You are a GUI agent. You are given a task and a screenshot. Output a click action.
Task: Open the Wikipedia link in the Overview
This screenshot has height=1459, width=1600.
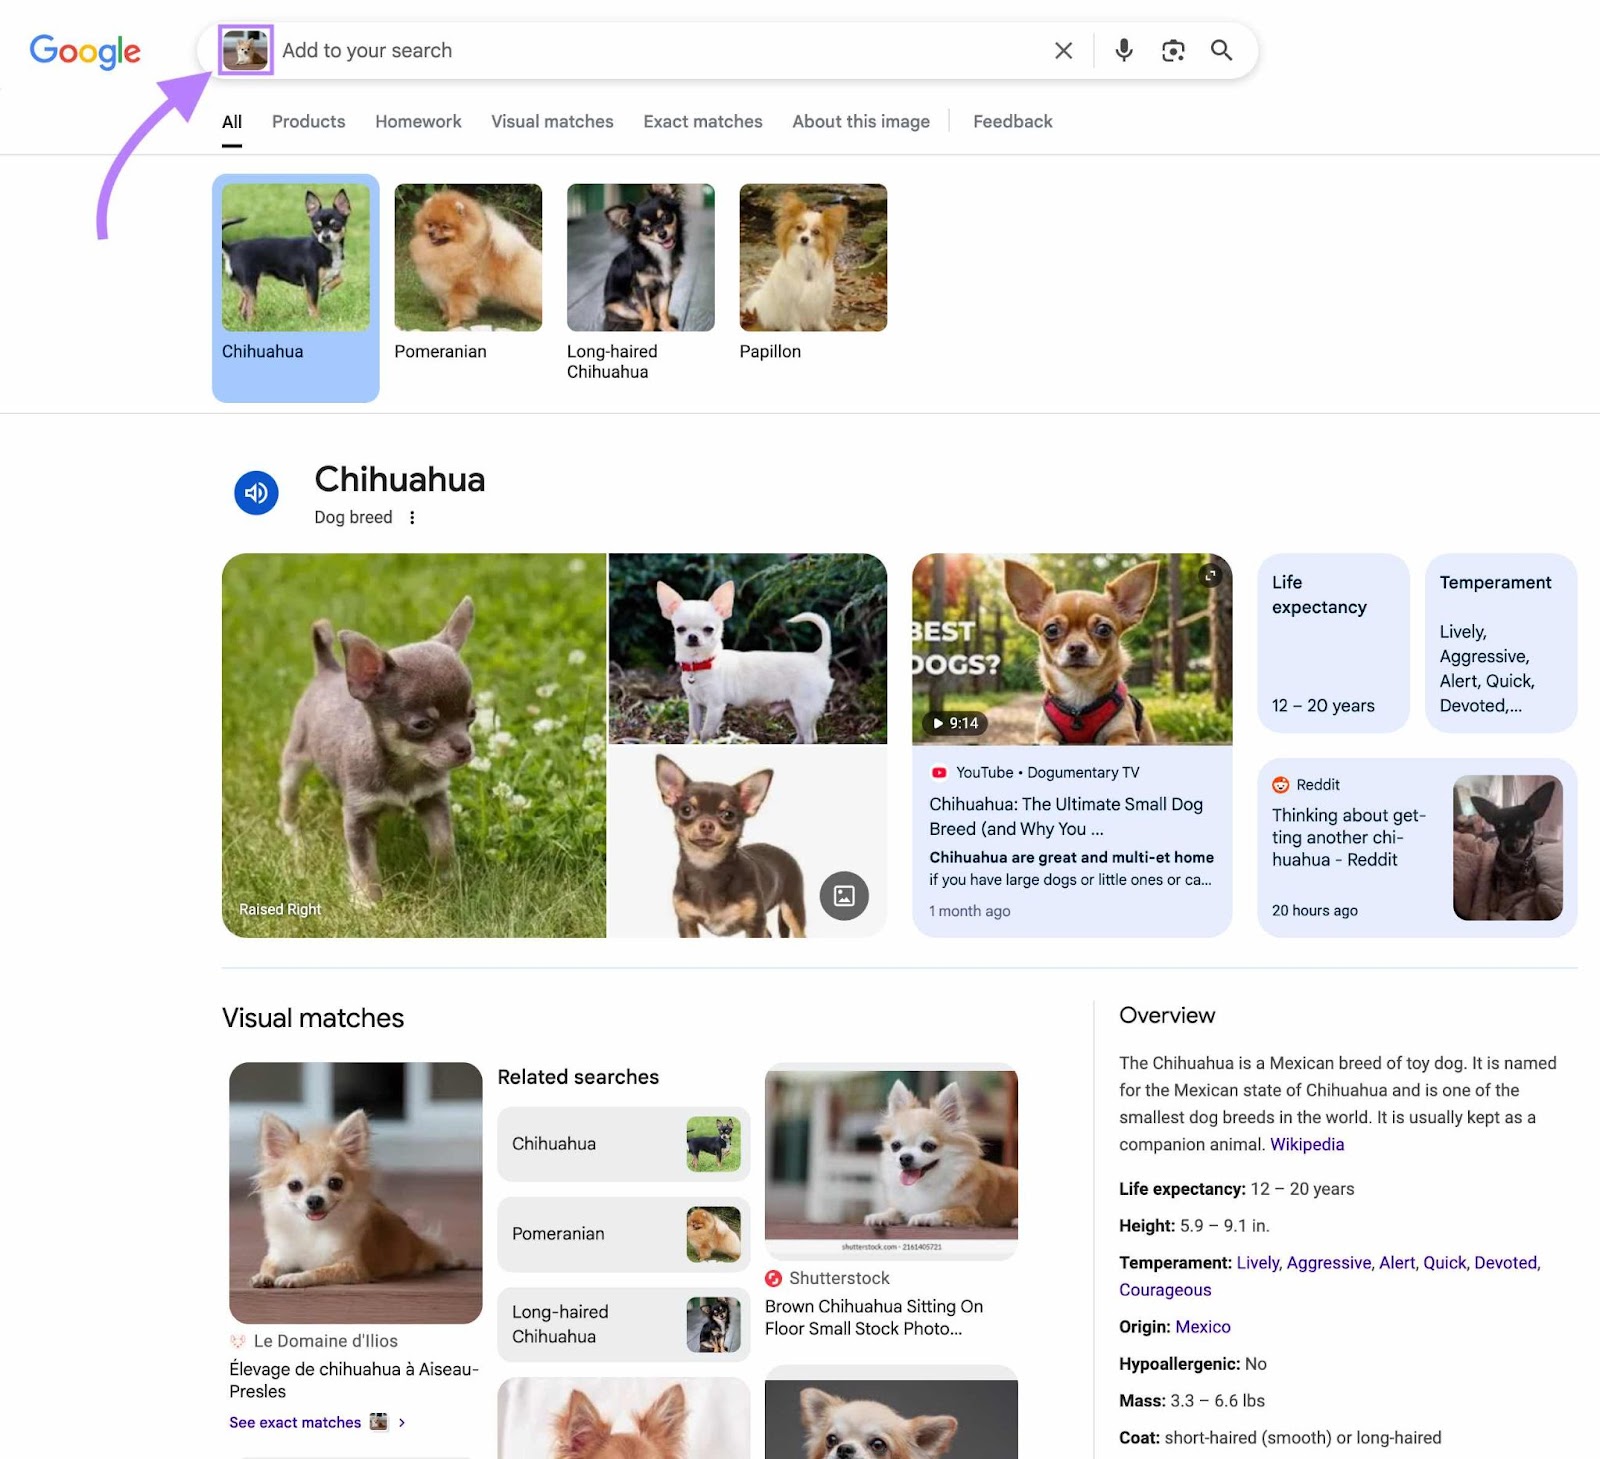click(x=1306, y=1144)
